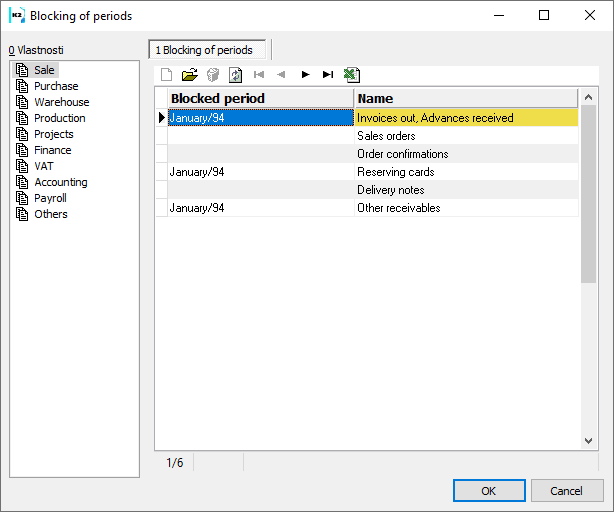Click the Accounting document icon

click(22, 182)
